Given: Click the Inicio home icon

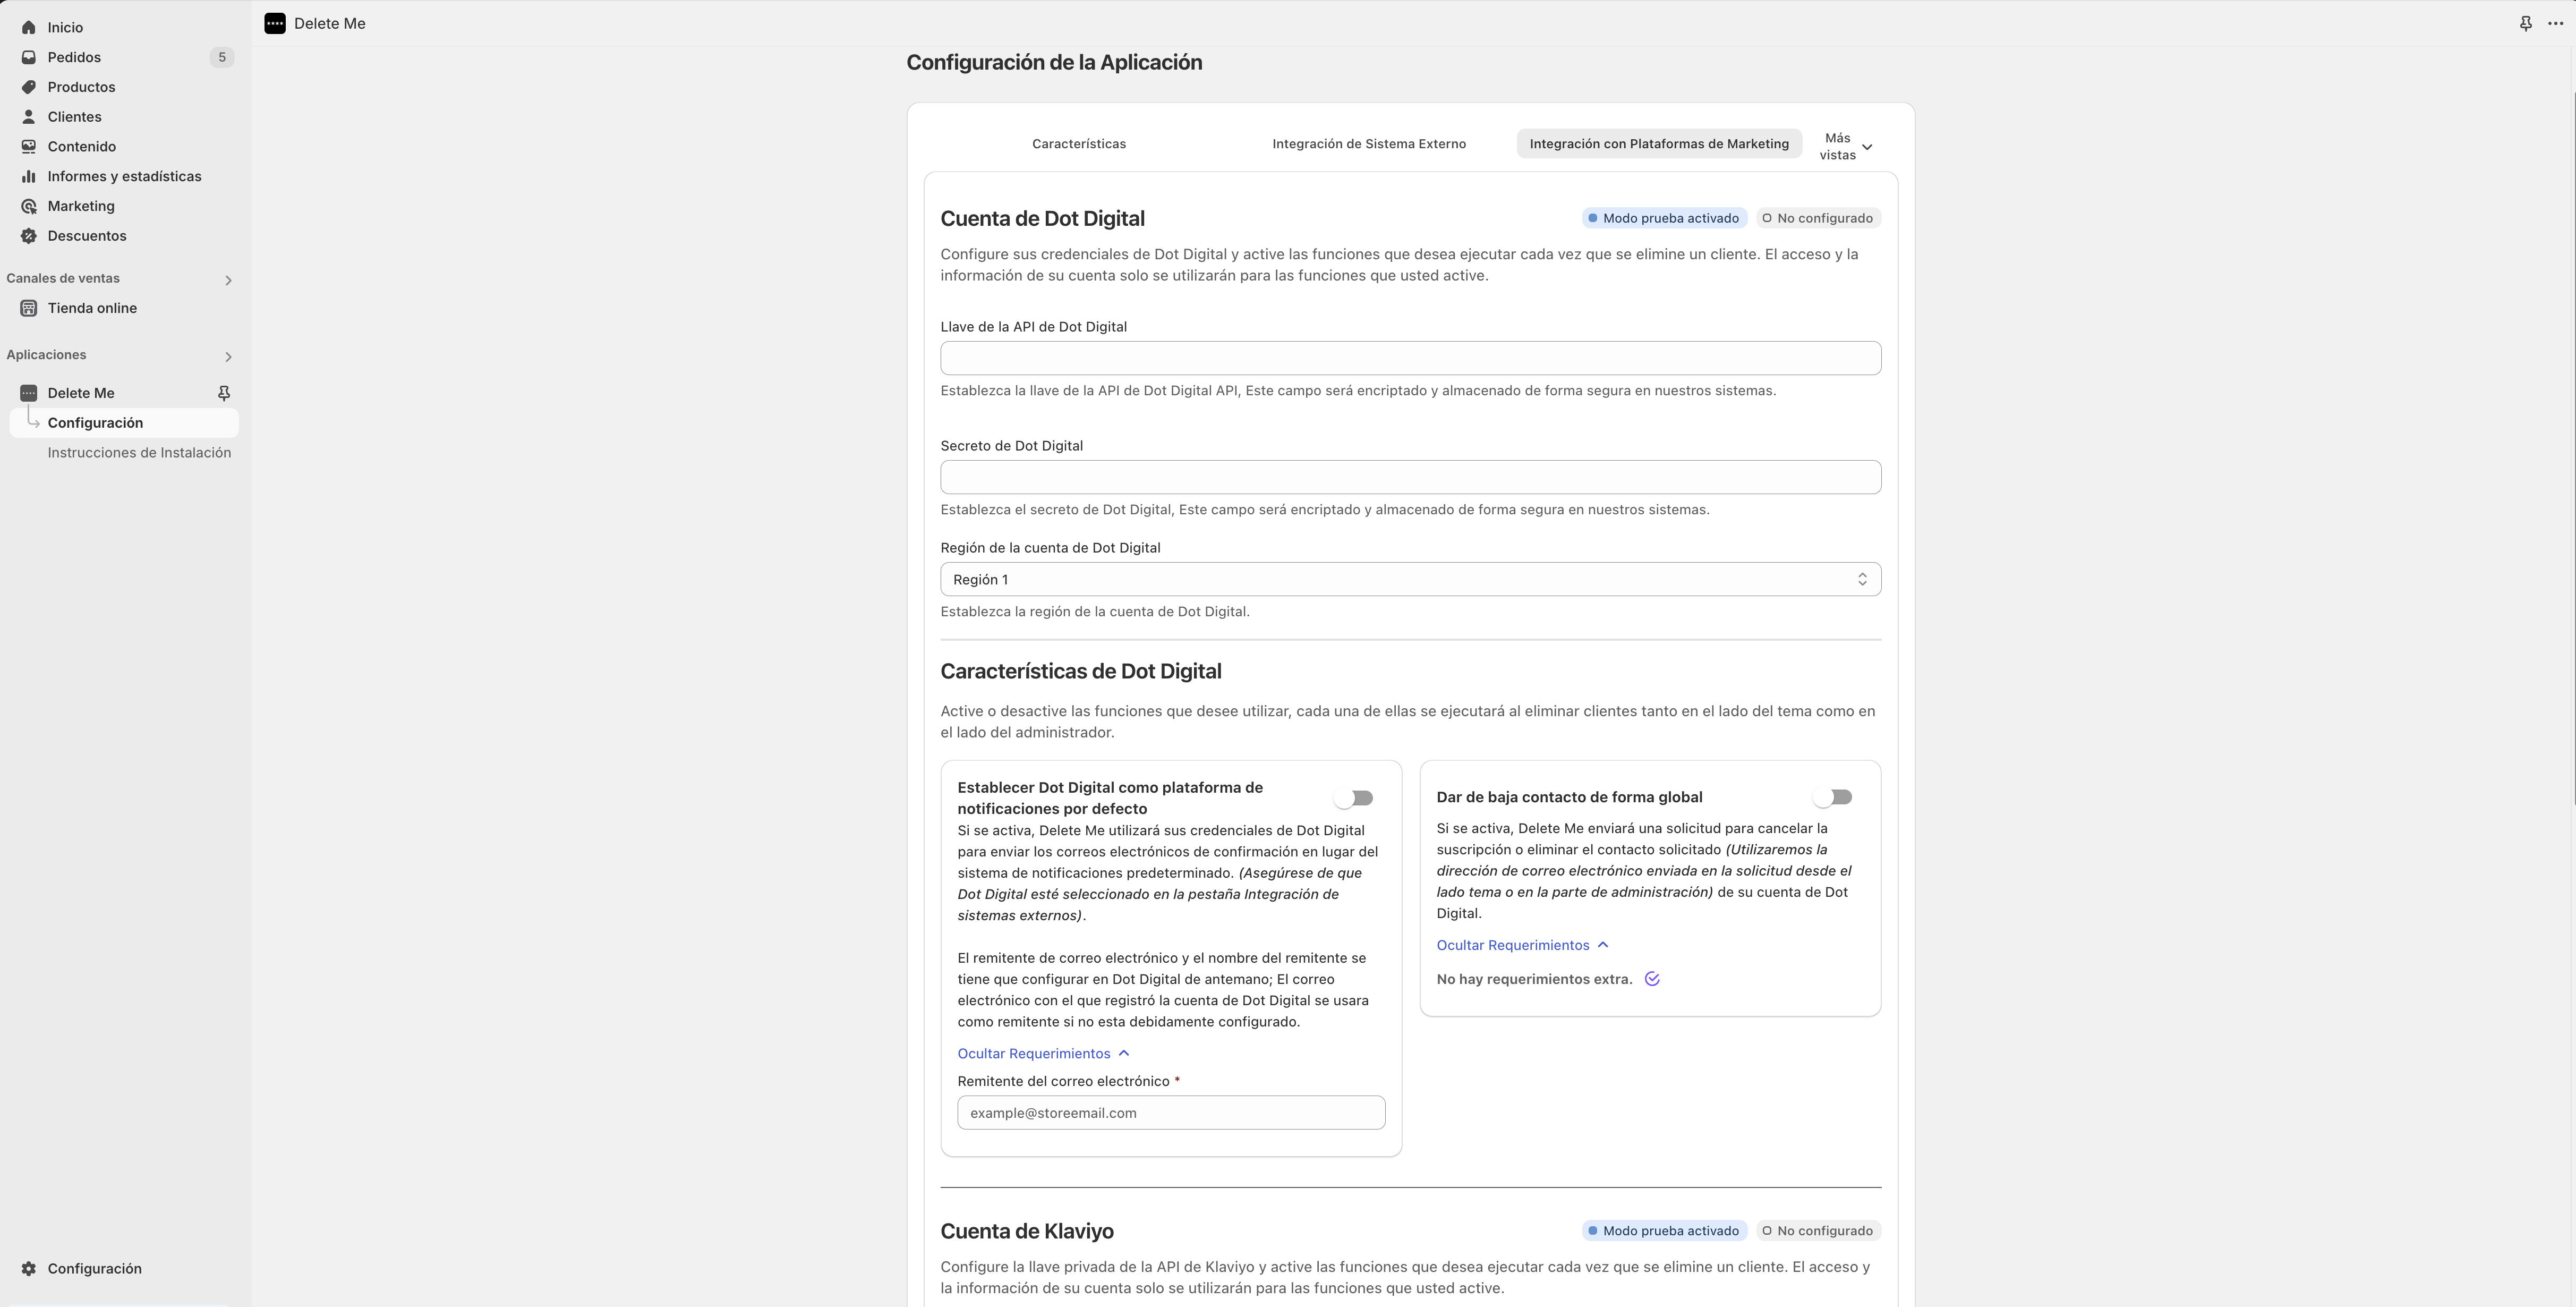Looking at the screenshot, I should [x=29, y=28].
